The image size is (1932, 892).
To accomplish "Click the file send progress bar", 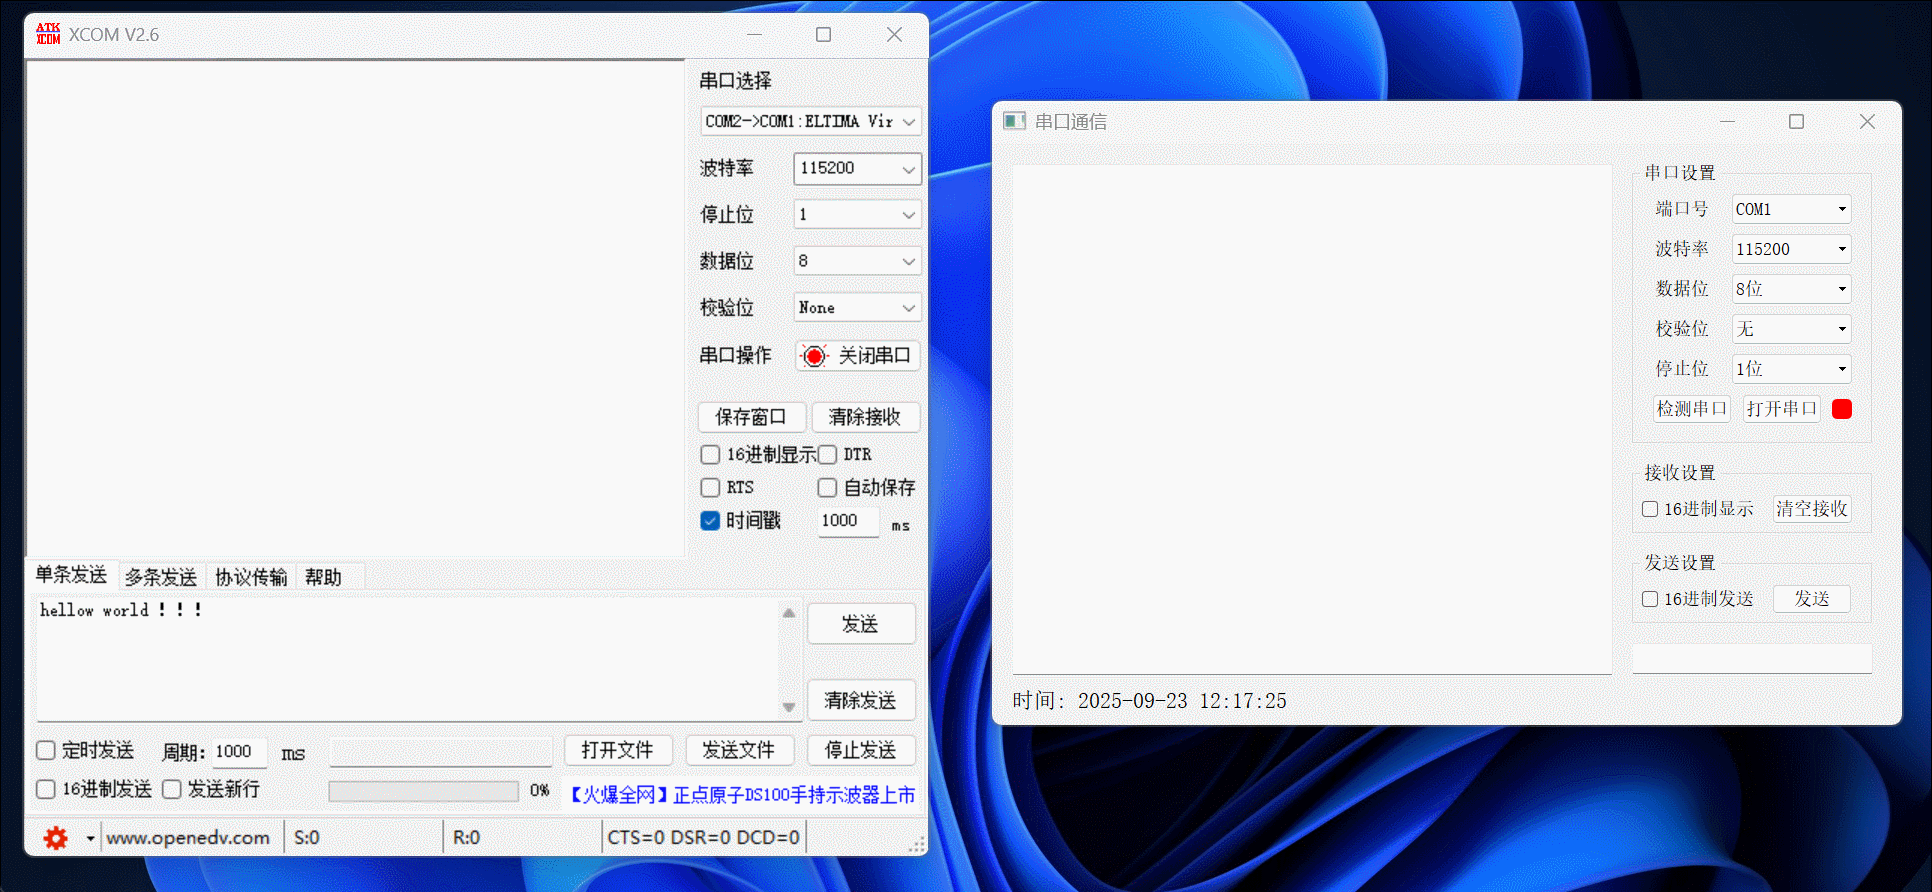I will click(x=424, y=791).
